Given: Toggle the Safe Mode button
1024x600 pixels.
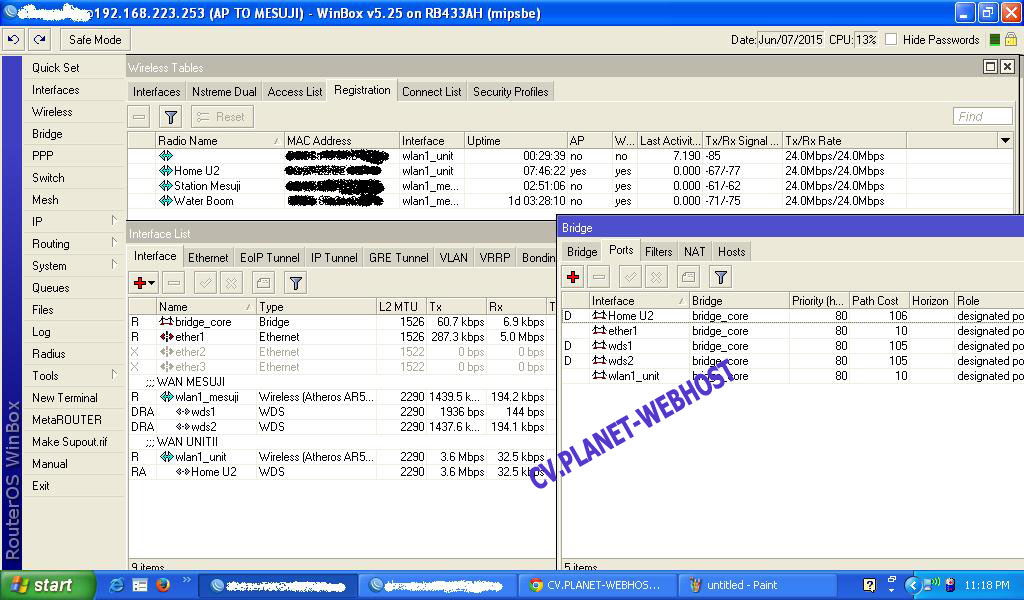Looking at the screenshot, I should (x=95, y=40).
